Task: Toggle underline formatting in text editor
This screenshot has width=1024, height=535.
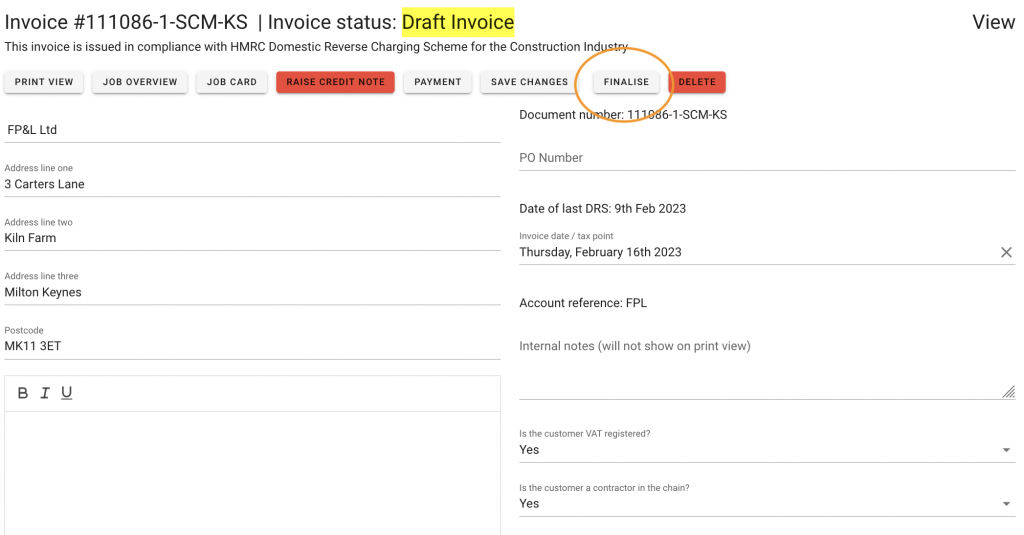Action: click(x=67, y=393)
